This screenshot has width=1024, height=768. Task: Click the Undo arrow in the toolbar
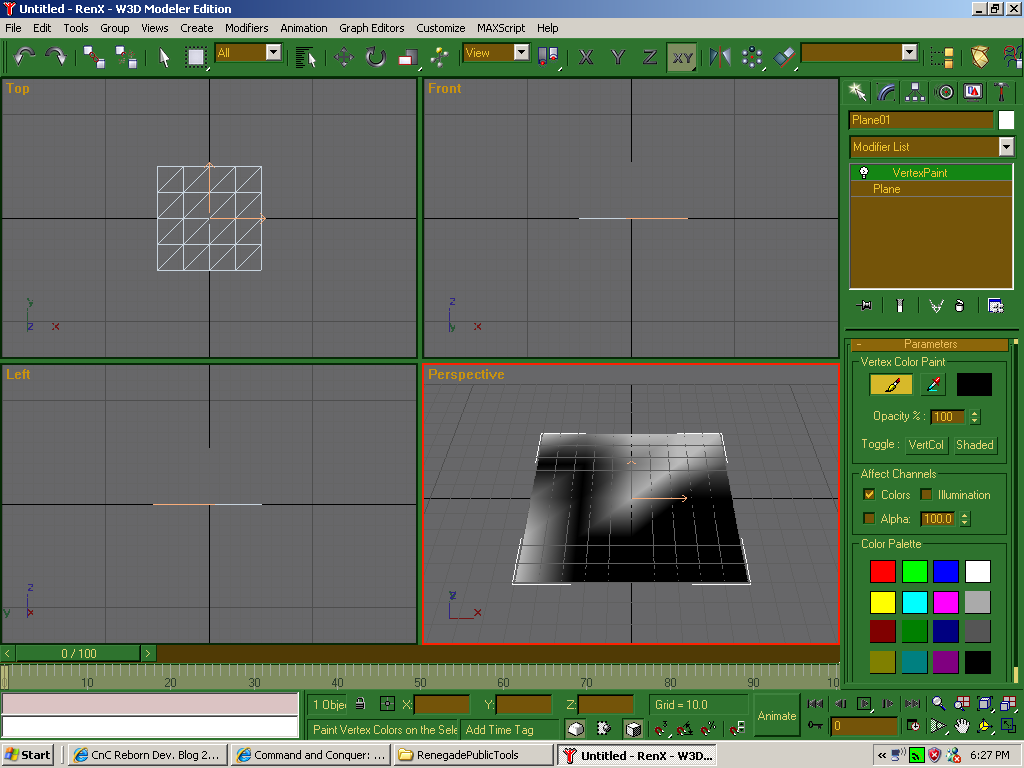click(x=24, y=56)
